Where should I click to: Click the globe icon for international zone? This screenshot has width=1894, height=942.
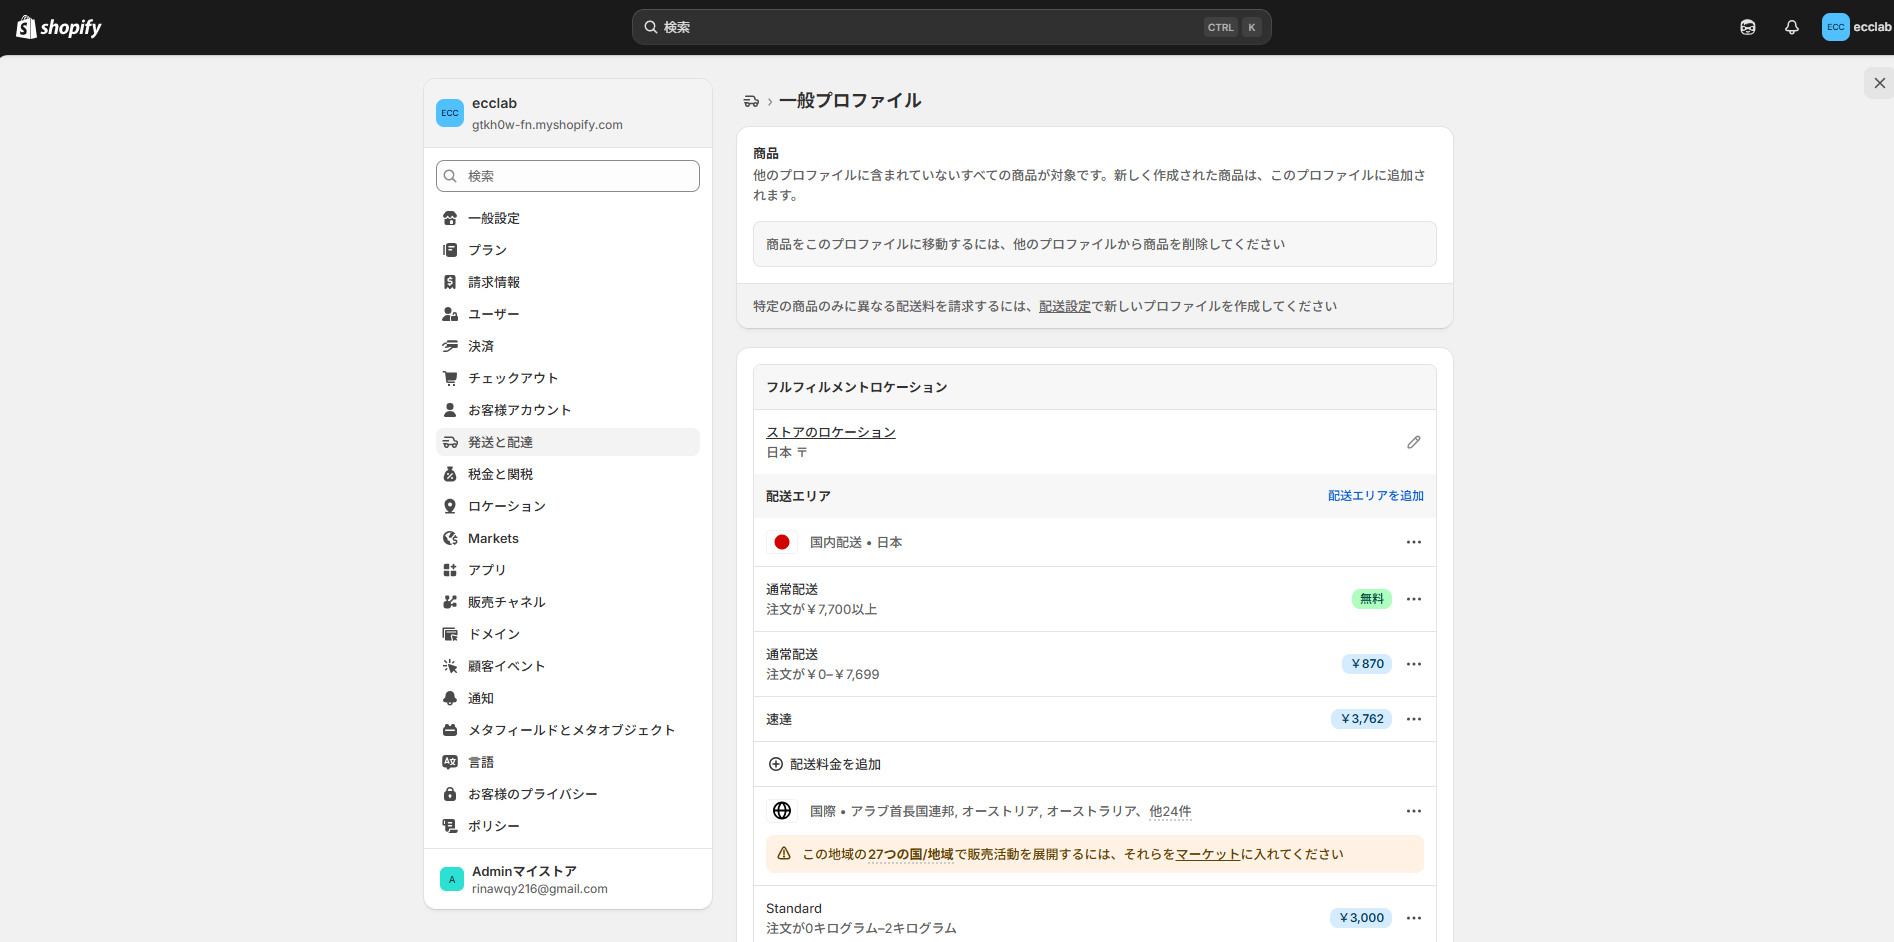(782, 811)
